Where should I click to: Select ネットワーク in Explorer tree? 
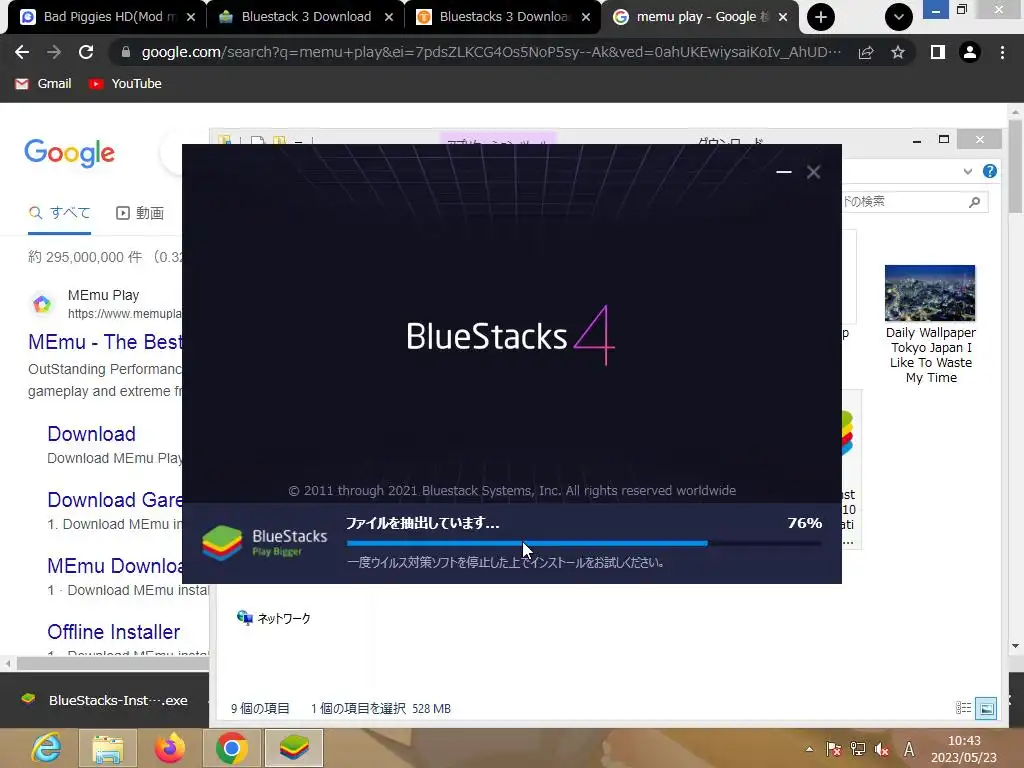click(x=274, y=618)
